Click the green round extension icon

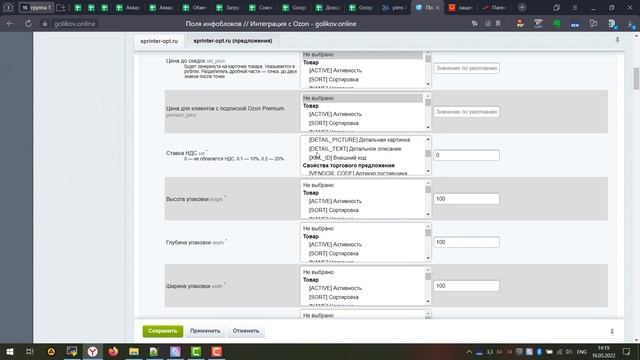pos(557,24)
